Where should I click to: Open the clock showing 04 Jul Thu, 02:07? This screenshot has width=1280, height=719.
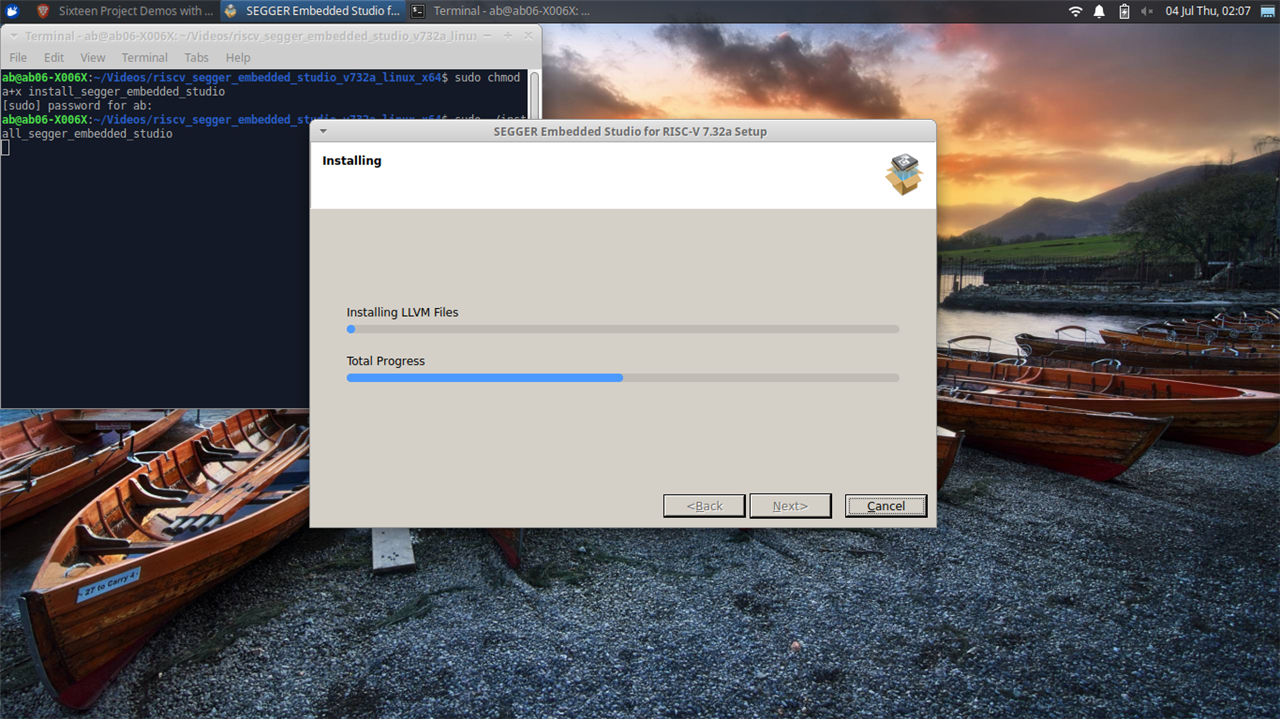tap(1208, 11)
